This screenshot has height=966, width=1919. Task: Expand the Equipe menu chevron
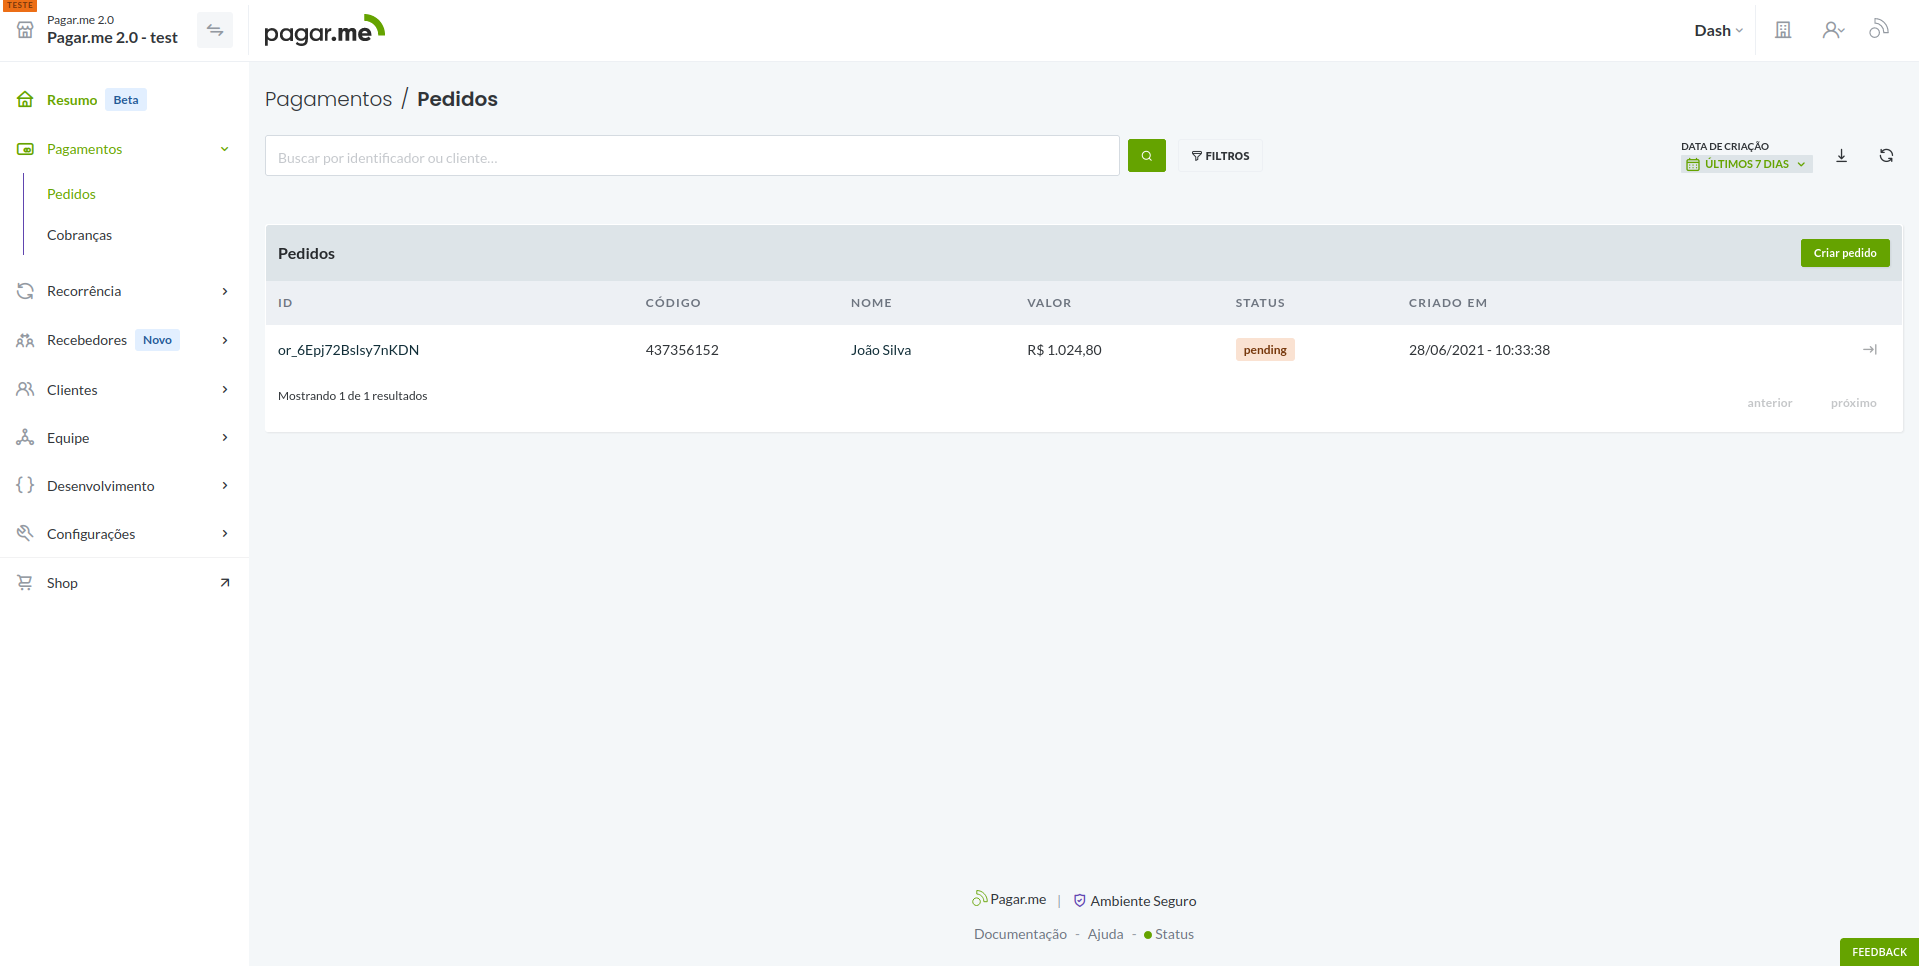coord(225,438)
